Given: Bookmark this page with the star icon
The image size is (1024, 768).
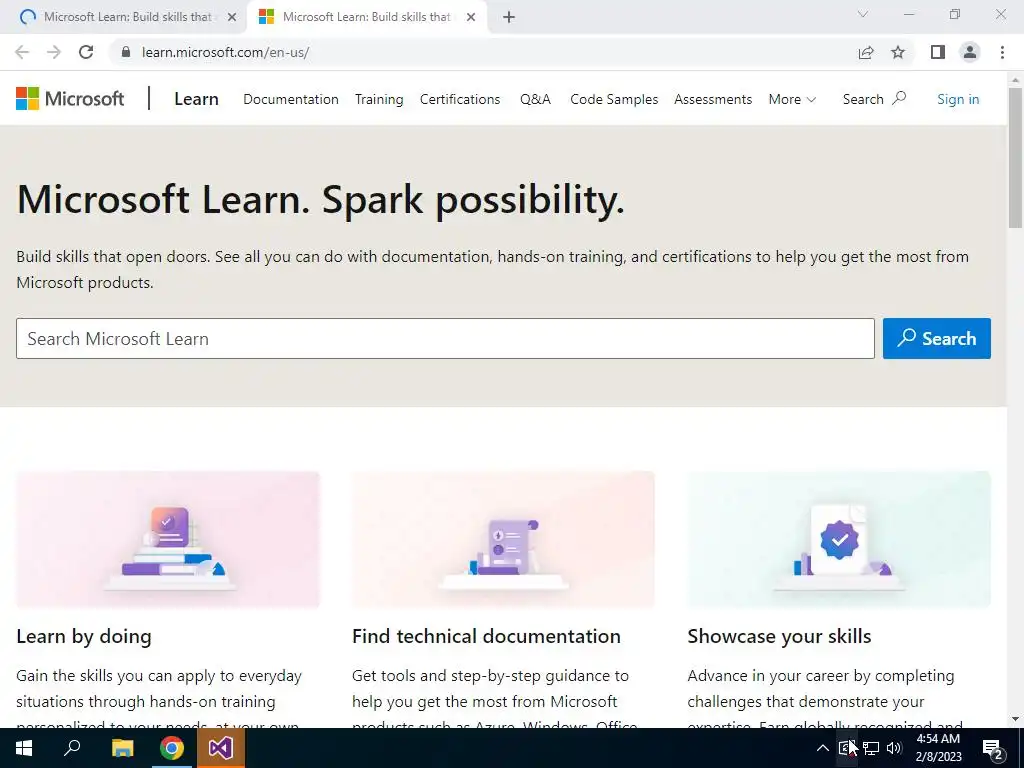Looking at the screenshot, I should 898,52.
